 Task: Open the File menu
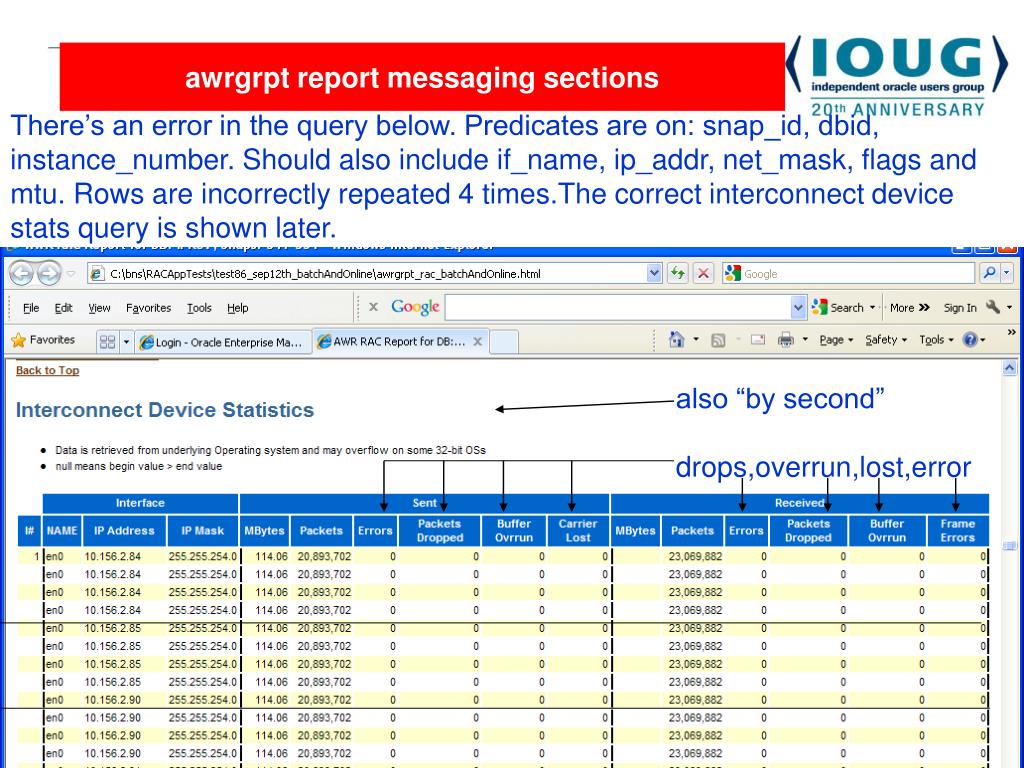point(31,308)
